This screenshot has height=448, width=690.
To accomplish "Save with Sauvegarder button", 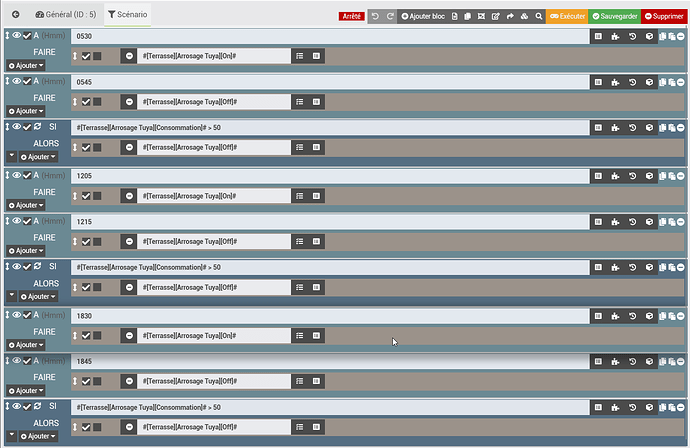I will (x=615, y=16).
